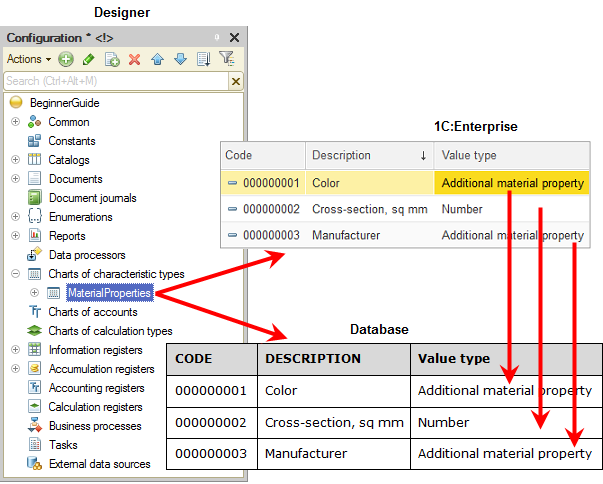Click the filter by subsystems icon
The image size is (603, 484).
[x=227, y=59]
